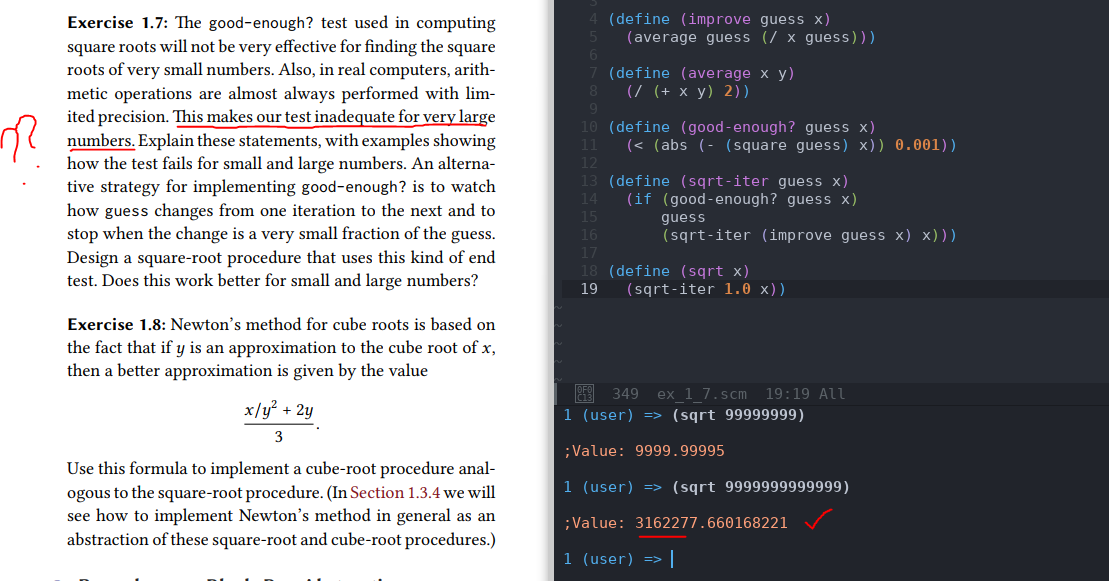Click the (define (average x y) line
The width and height of the screenshot is (1109, 581).
[701, 74]
